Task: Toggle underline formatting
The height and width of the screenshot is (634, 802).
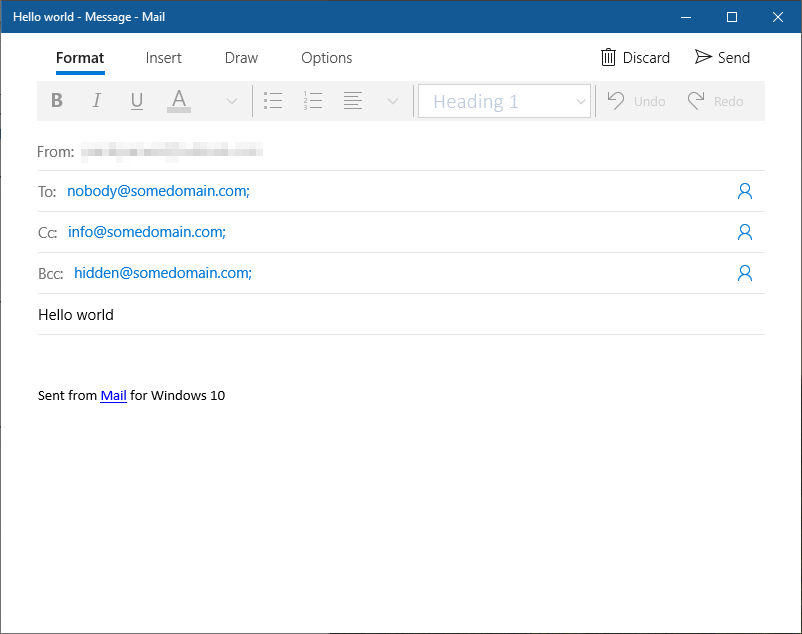Action: [137, 101]
